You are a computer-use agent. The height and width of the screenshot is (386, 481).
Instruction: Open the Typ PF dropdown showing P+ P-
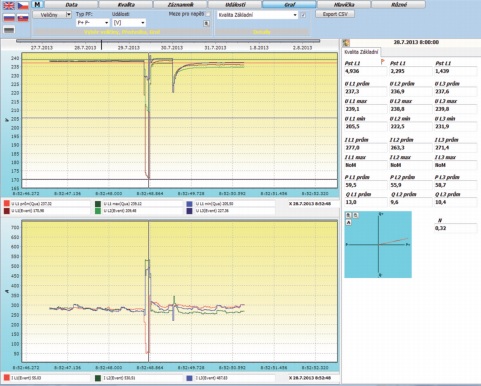[x=93, y=23]
